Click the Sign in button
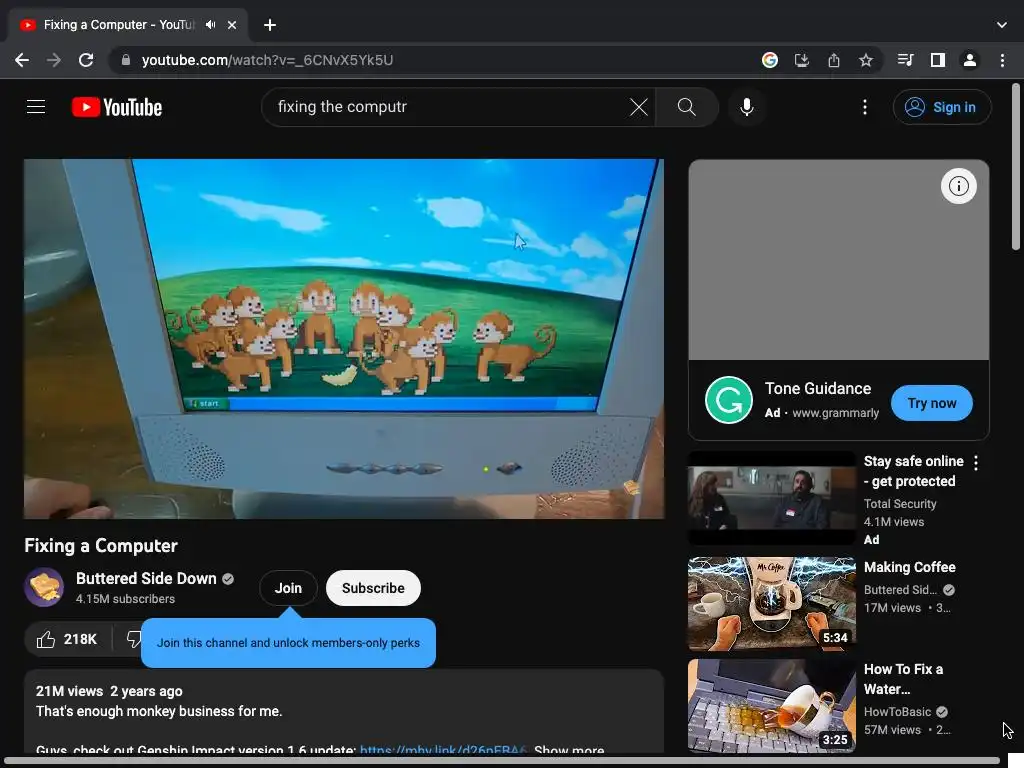 pos(942,107)
